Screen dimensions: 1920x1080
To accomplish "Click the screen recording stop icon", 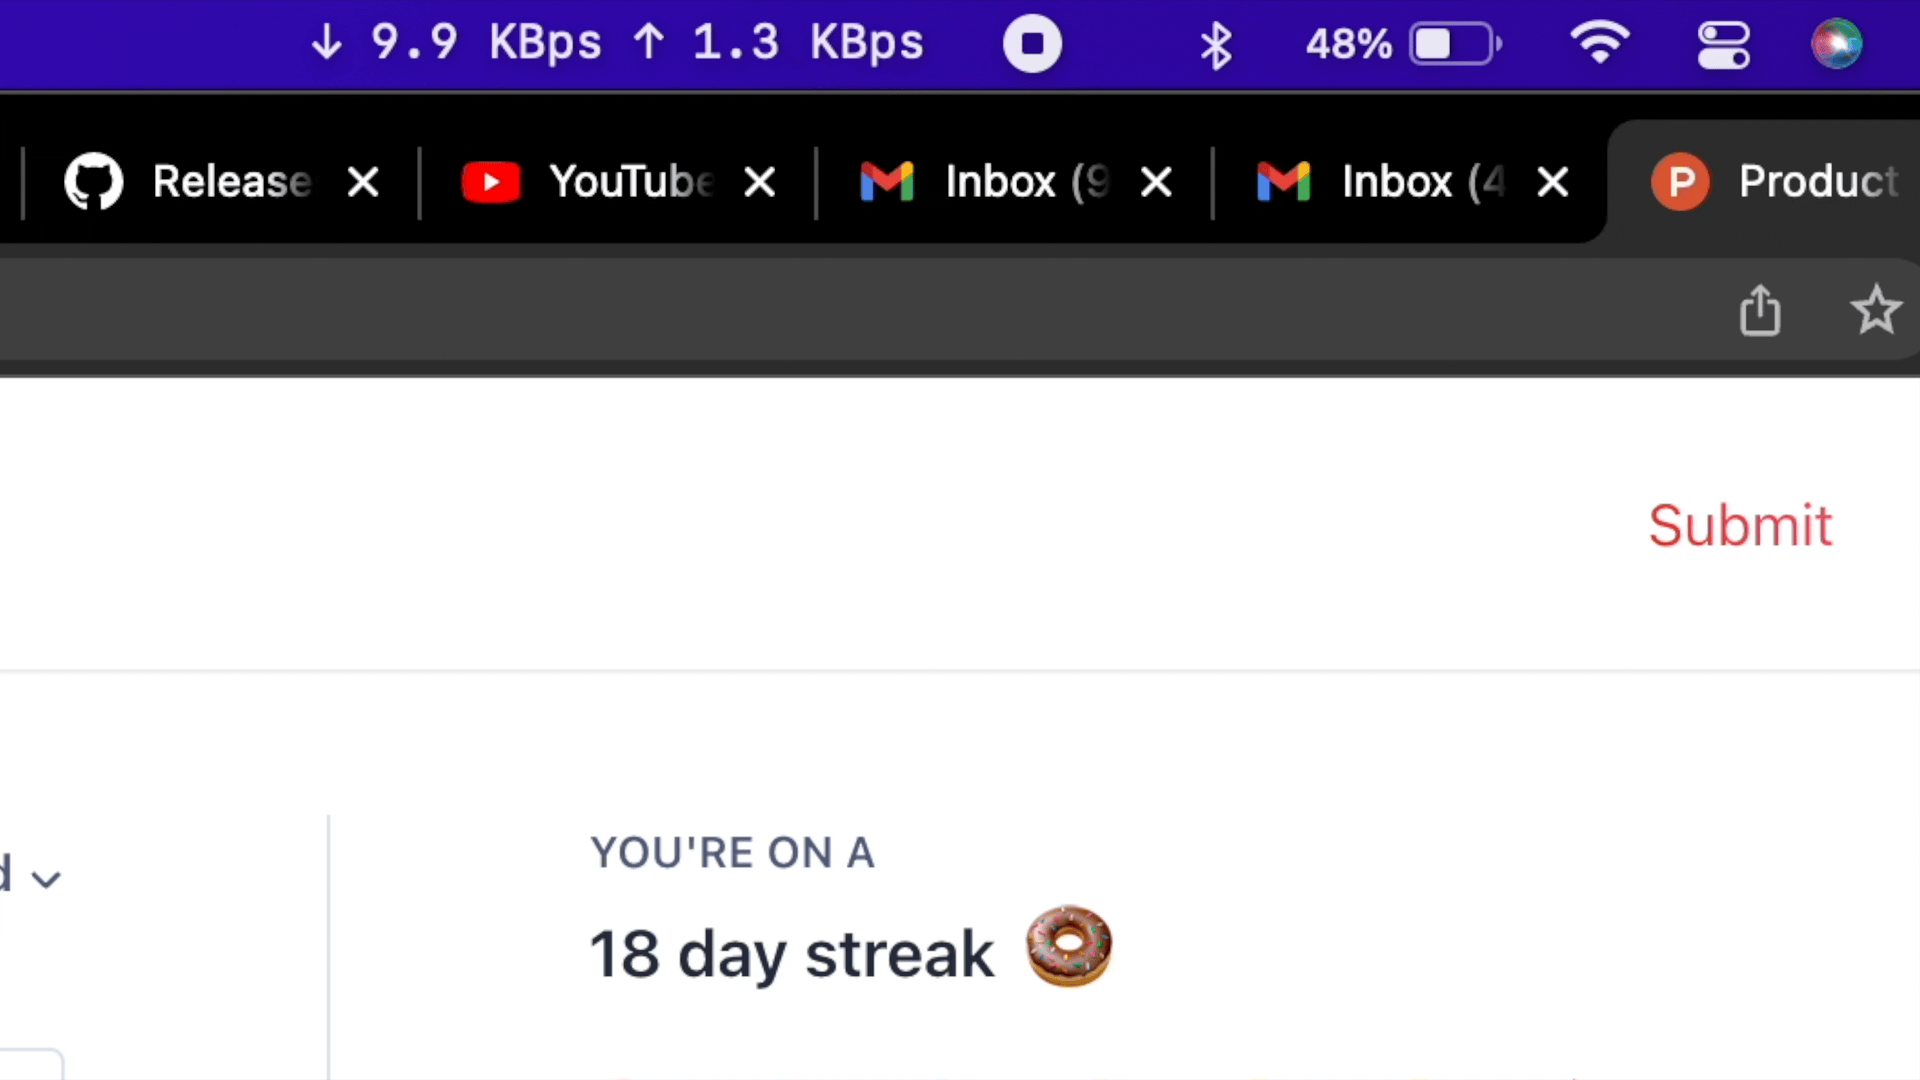I will pyautogui.click(x=1032, y=44).
